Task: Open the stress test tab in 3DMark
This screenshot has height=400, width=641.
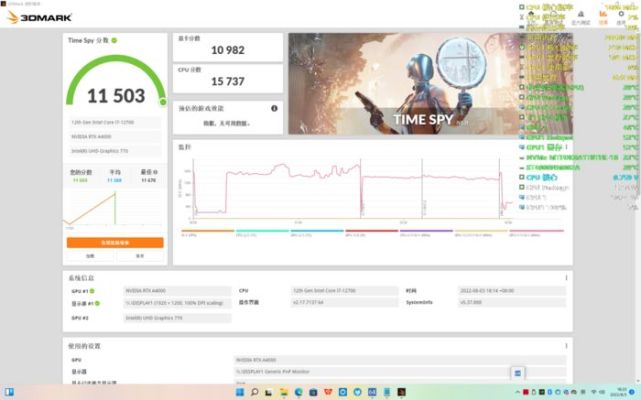Action: 580,18
